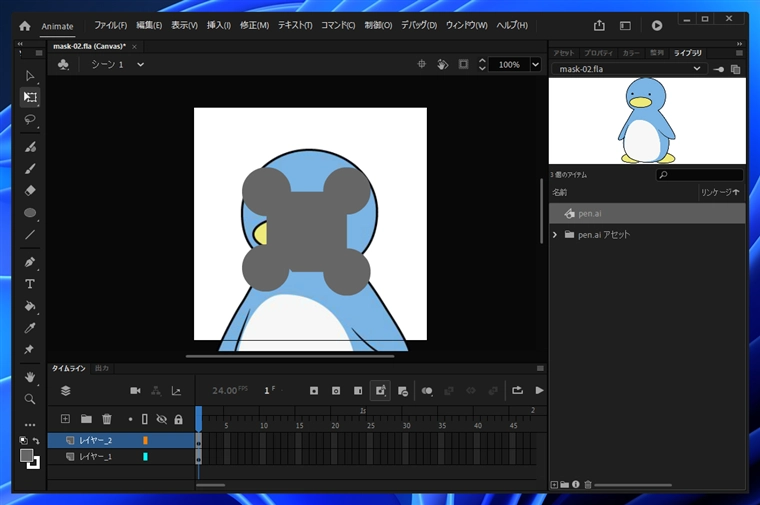760x505 pixels.
Task: Toggle lock all layers
Action: click(178, 419)
